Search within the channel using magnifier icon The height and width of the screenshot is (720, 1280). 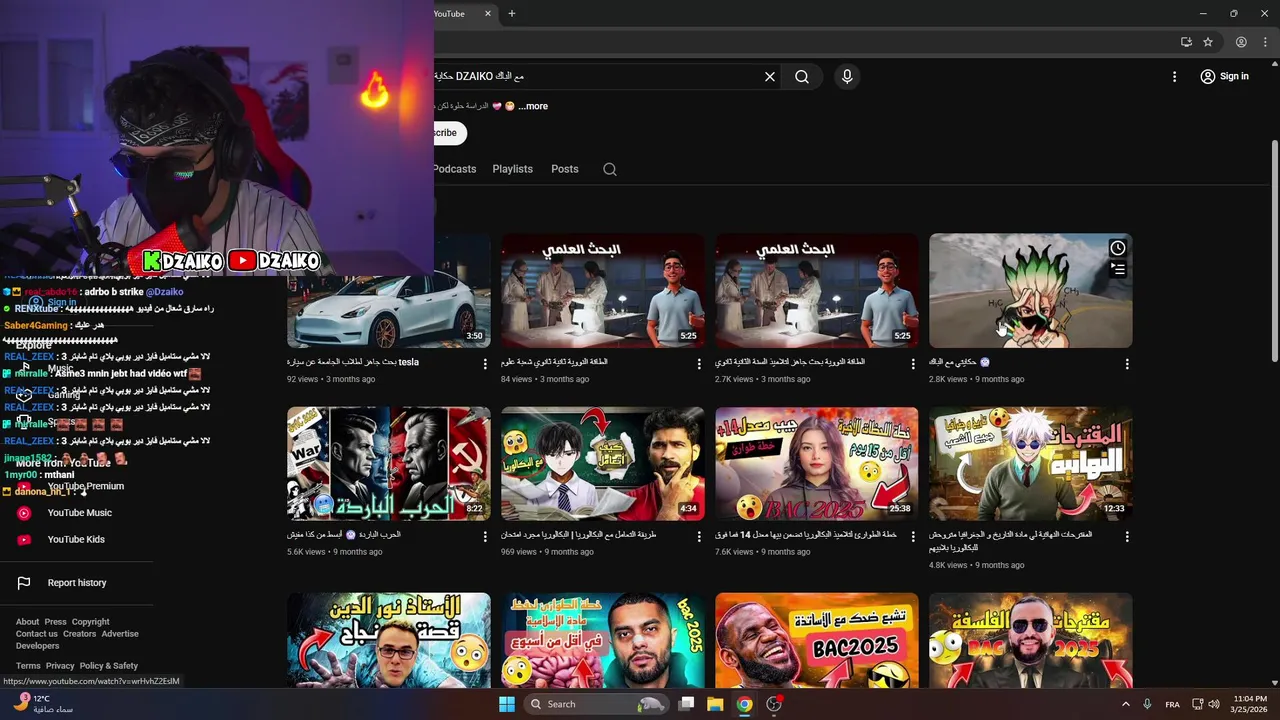click(610, 169)
